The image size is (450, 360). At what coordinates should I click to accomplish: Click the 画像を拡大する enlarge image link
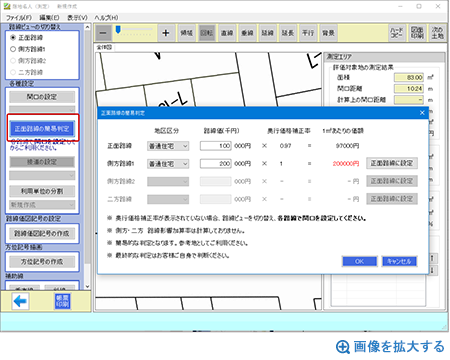coord(390,347)
